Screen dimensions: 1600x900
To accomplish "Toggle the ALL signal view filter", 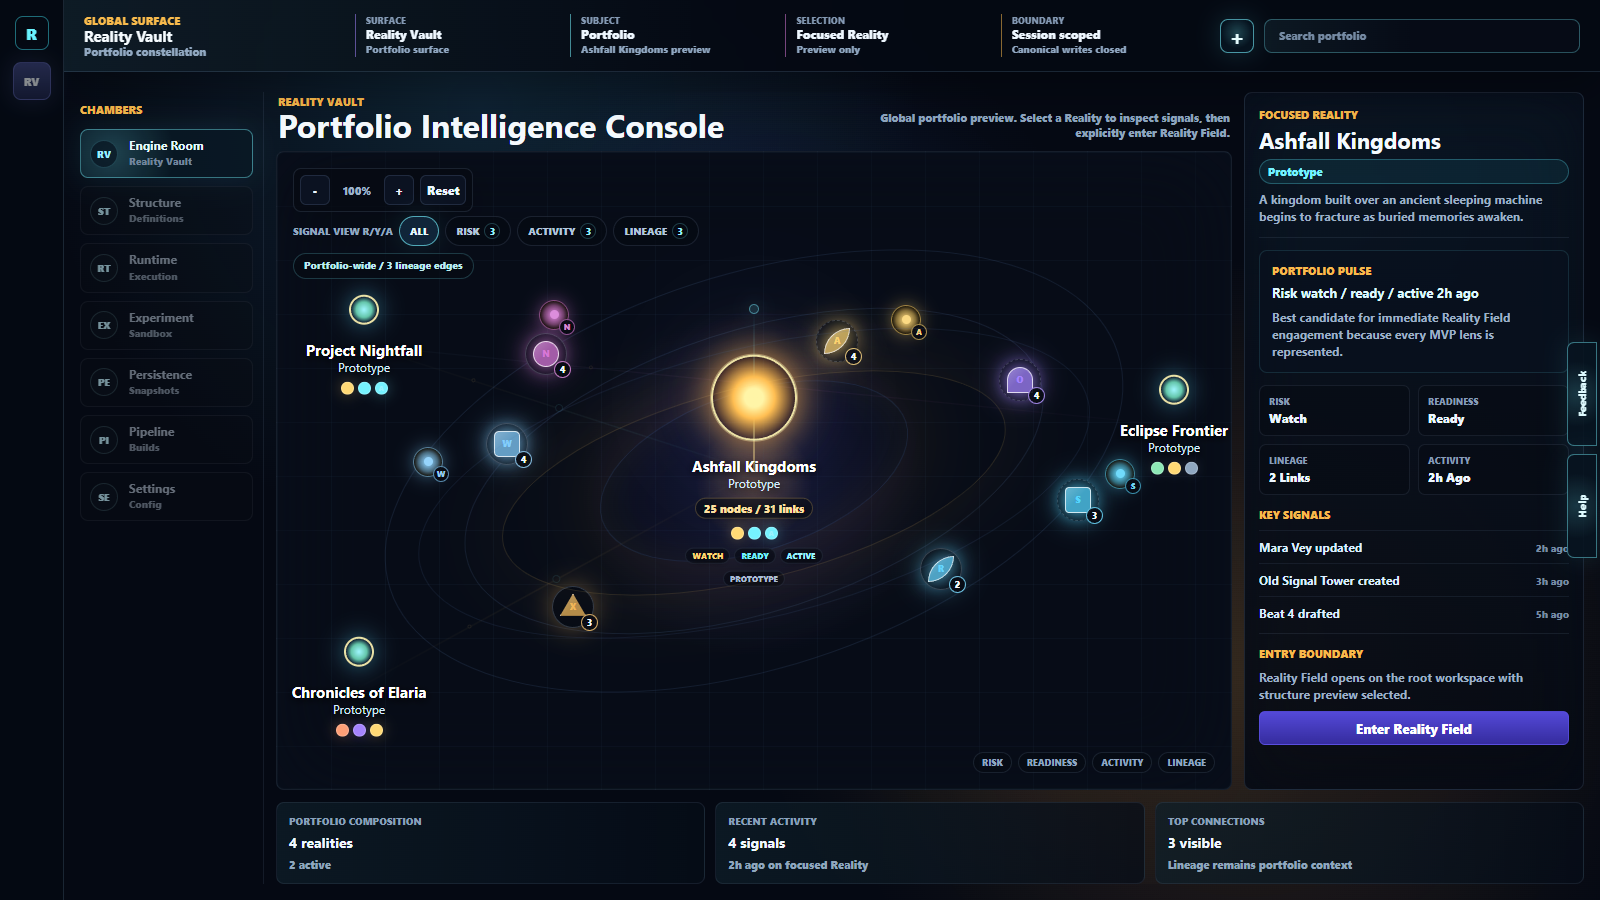I will [x=419, y=232].
